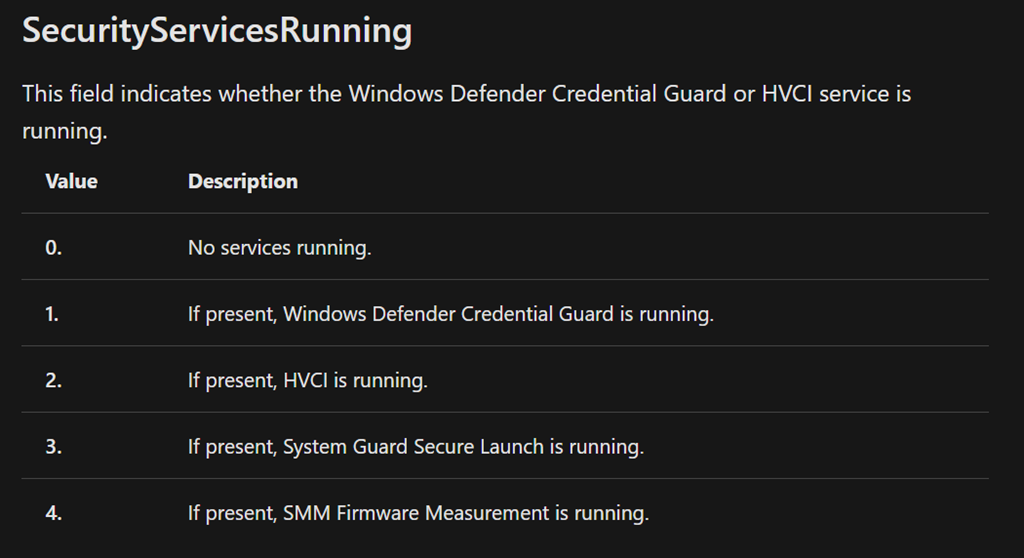Viewport: 1024px width, 558px height.
Task: Click value "4." in the table
Action: point(54,513)
